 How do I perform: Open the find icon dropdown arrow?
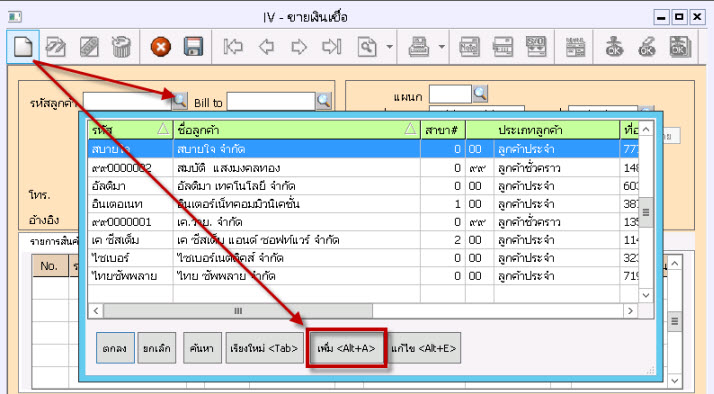[x=389, y=46]
